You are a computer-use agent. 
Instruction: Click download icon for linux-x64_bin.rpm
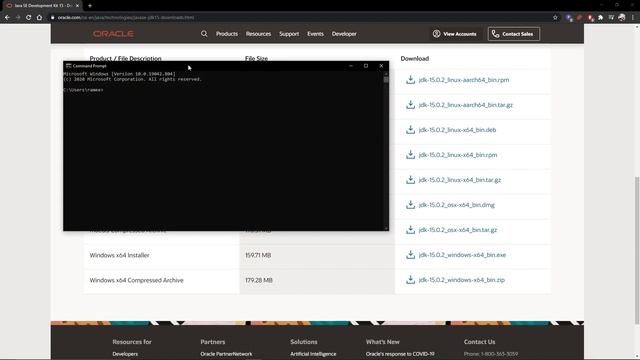point(410,155)
